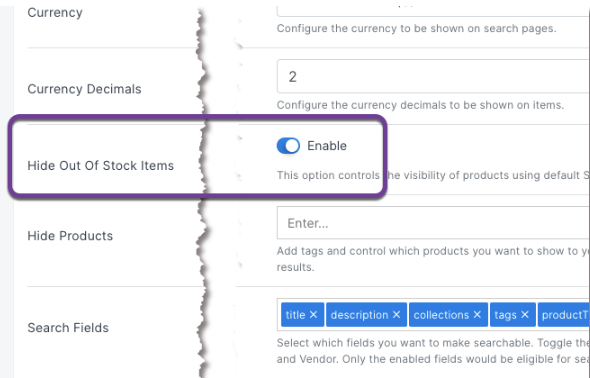Remove the description tag via its X
Image resolution: width=590 pixels, height=378 pixels.
coord(396,314)
